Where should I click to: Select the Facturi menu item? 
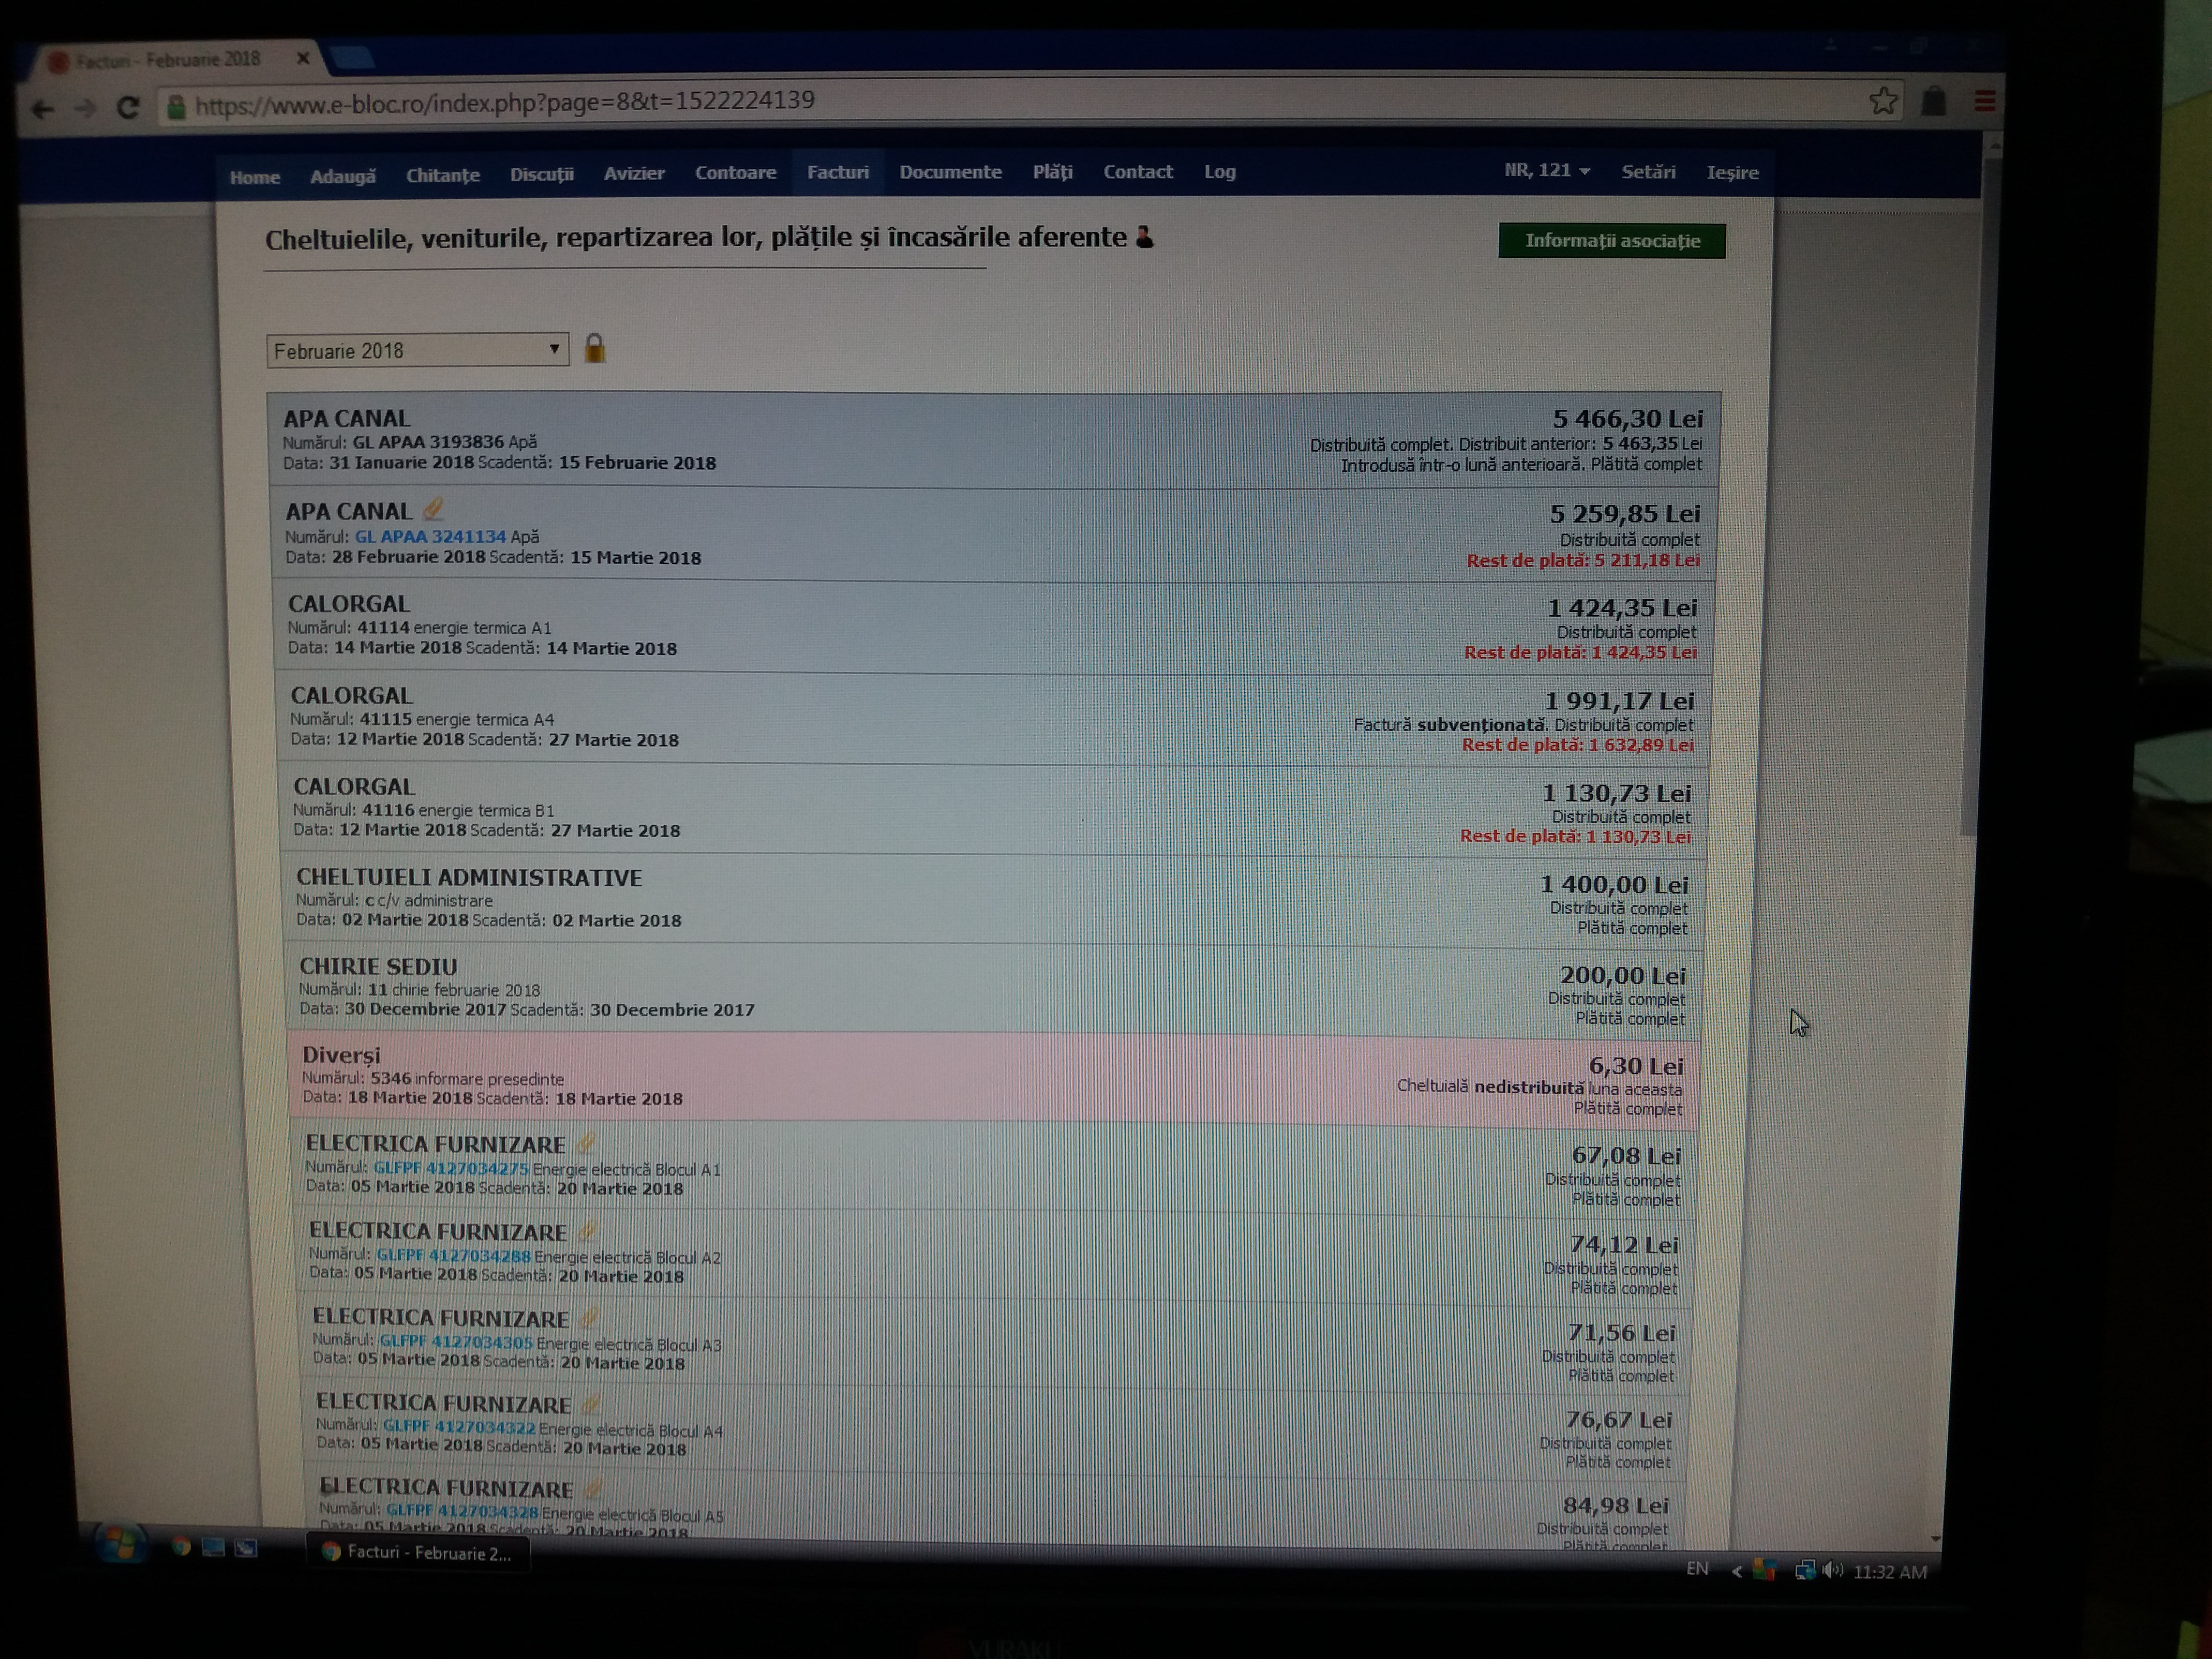[838, 172]
